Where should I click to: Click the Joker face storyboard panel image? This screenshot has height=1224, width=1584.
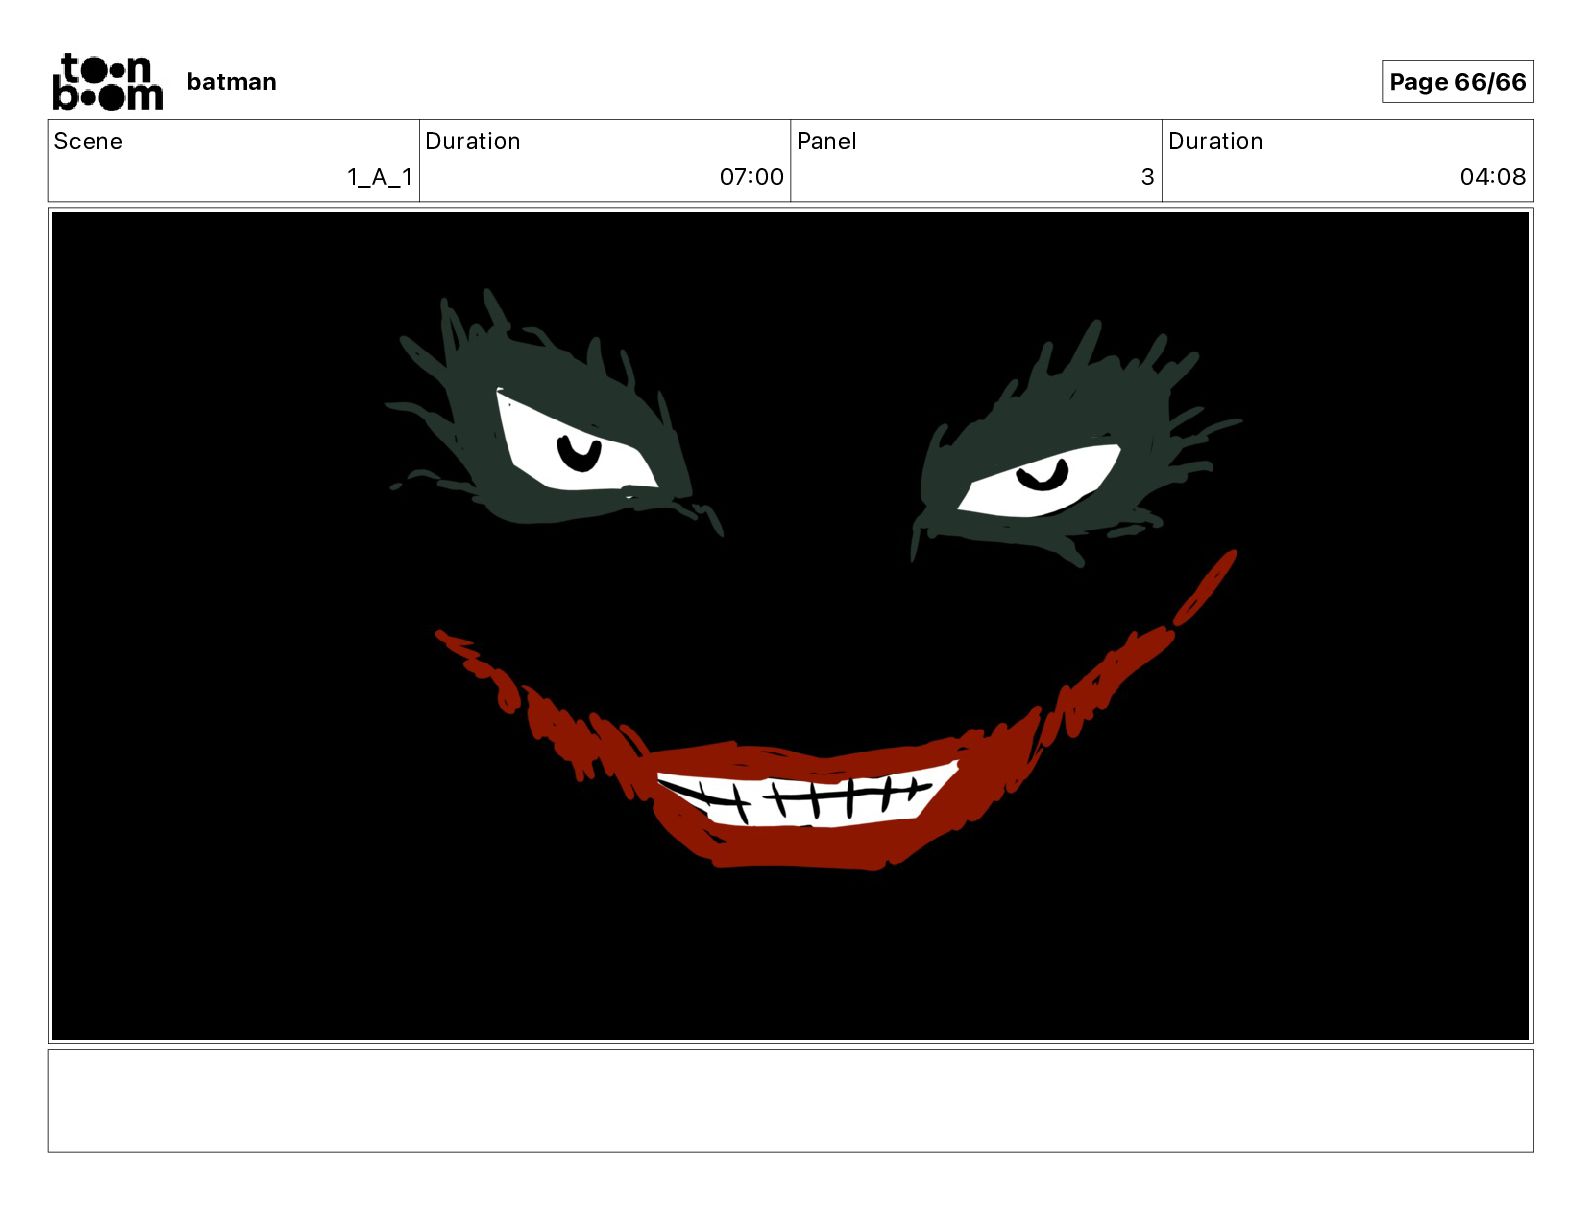pyautogui.click(x=790, y=626)
